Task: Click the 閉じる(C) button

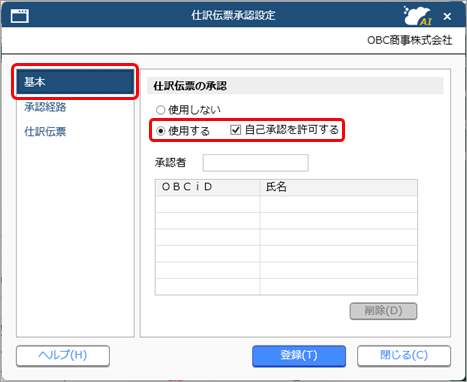Action: point(404,356)
